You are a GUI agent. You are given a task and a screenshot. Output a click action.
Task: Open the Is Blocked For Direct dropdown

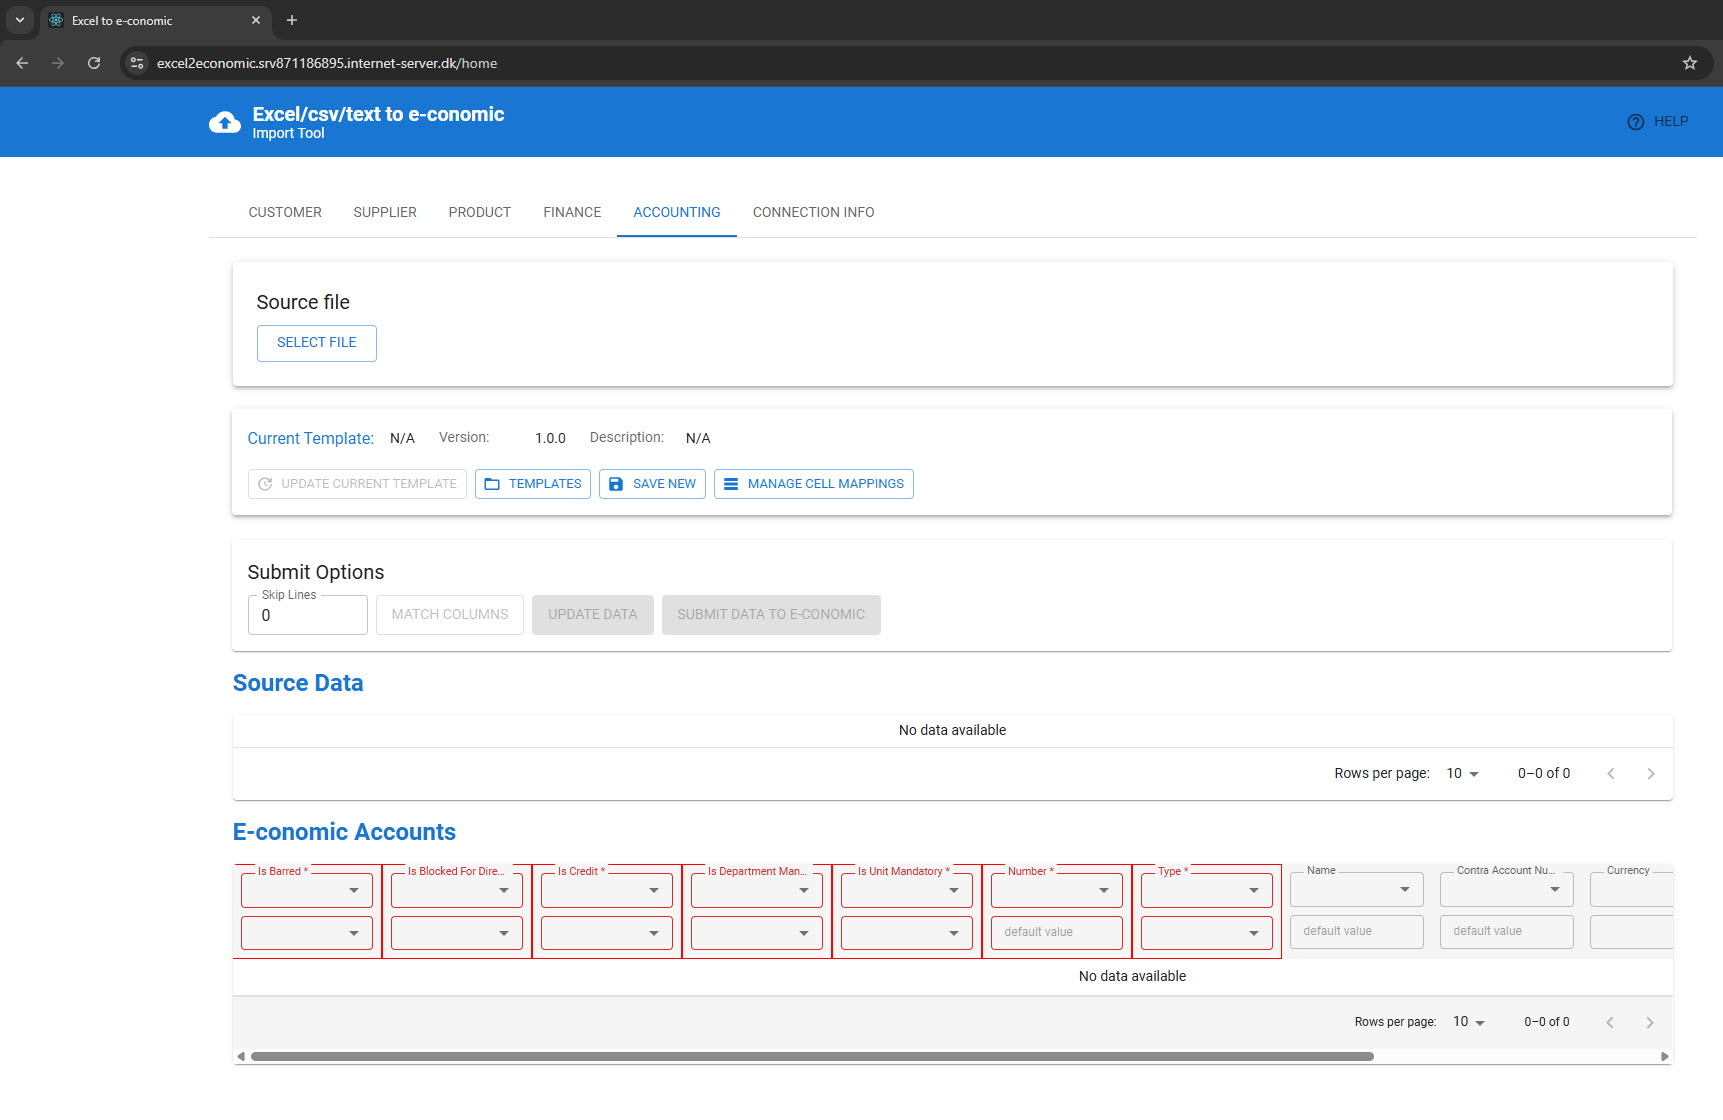click(457, 890)
